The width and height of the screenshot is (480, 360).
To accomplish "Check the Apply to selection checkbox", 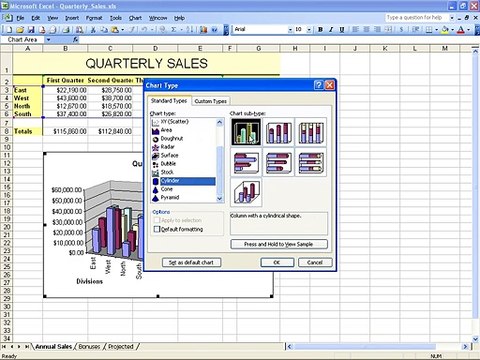I will [x=157, y=220].
